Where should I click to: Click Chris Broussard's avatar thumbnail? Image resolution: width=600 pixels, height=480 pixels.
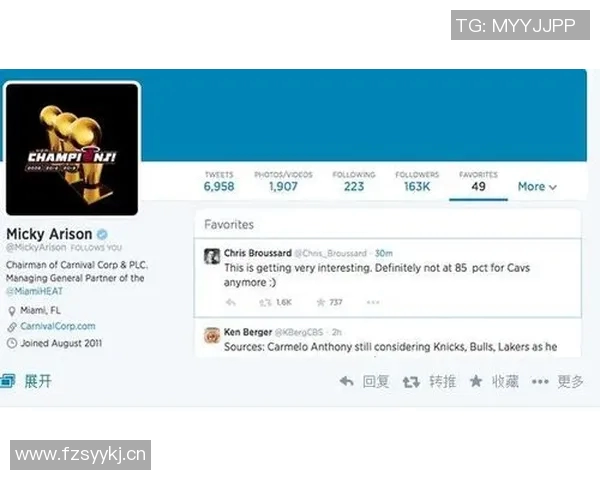(212, 256)
